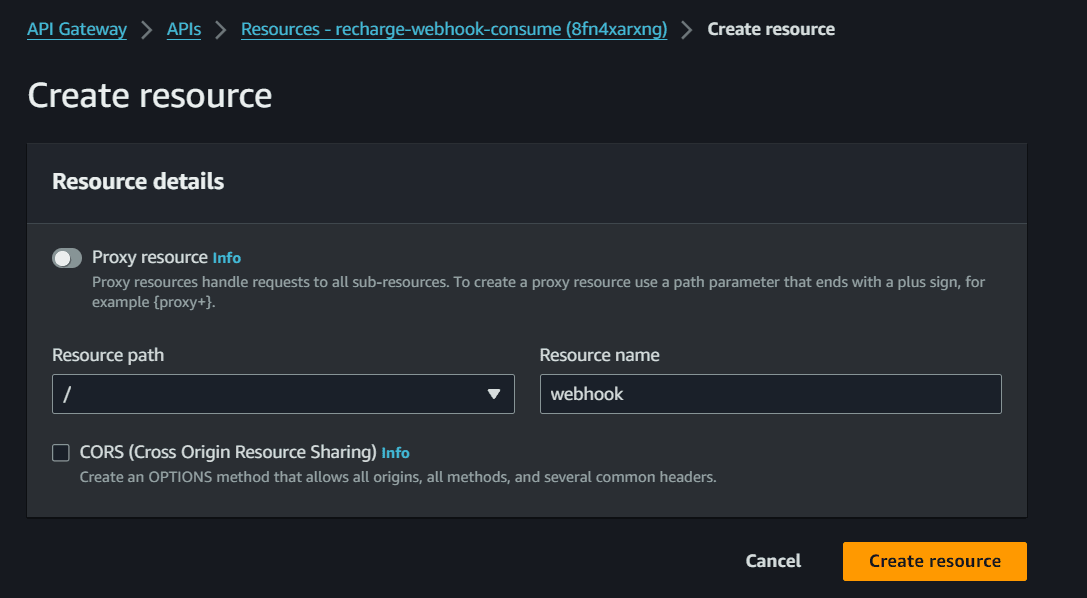The height and width of the screenshot is (598, 1087).
Task: Open Info link next to Proxy resource
Action: (227, 258)
